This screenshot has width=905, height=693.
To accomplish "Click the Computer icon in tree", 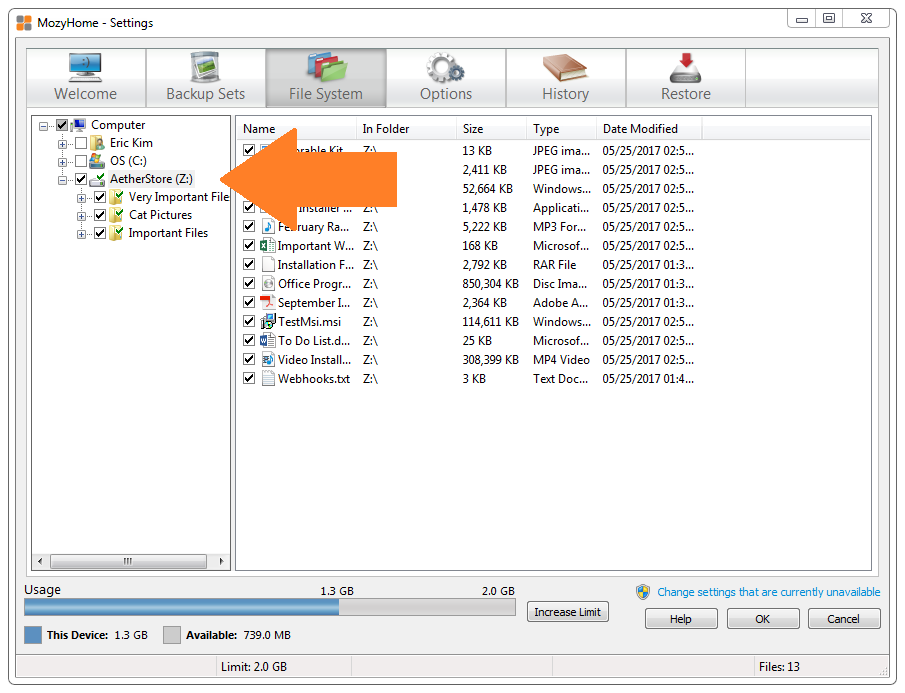I will click(79, 125).
